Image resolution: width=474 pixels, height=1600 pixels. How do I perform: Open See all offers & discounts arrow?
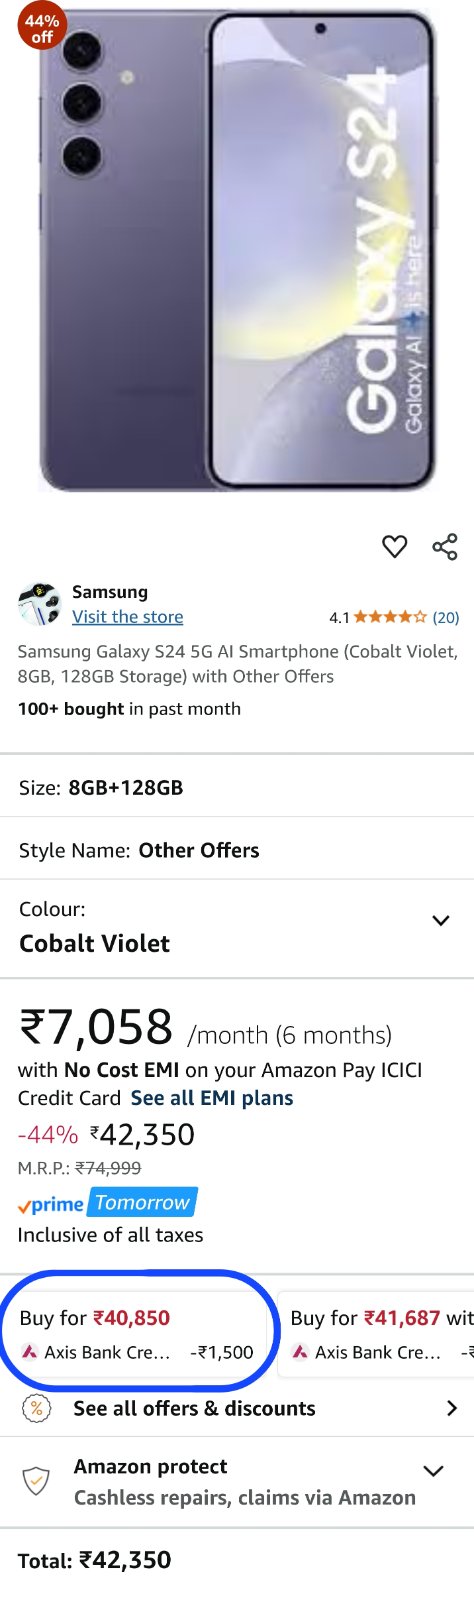click(x=452, y=1408)
